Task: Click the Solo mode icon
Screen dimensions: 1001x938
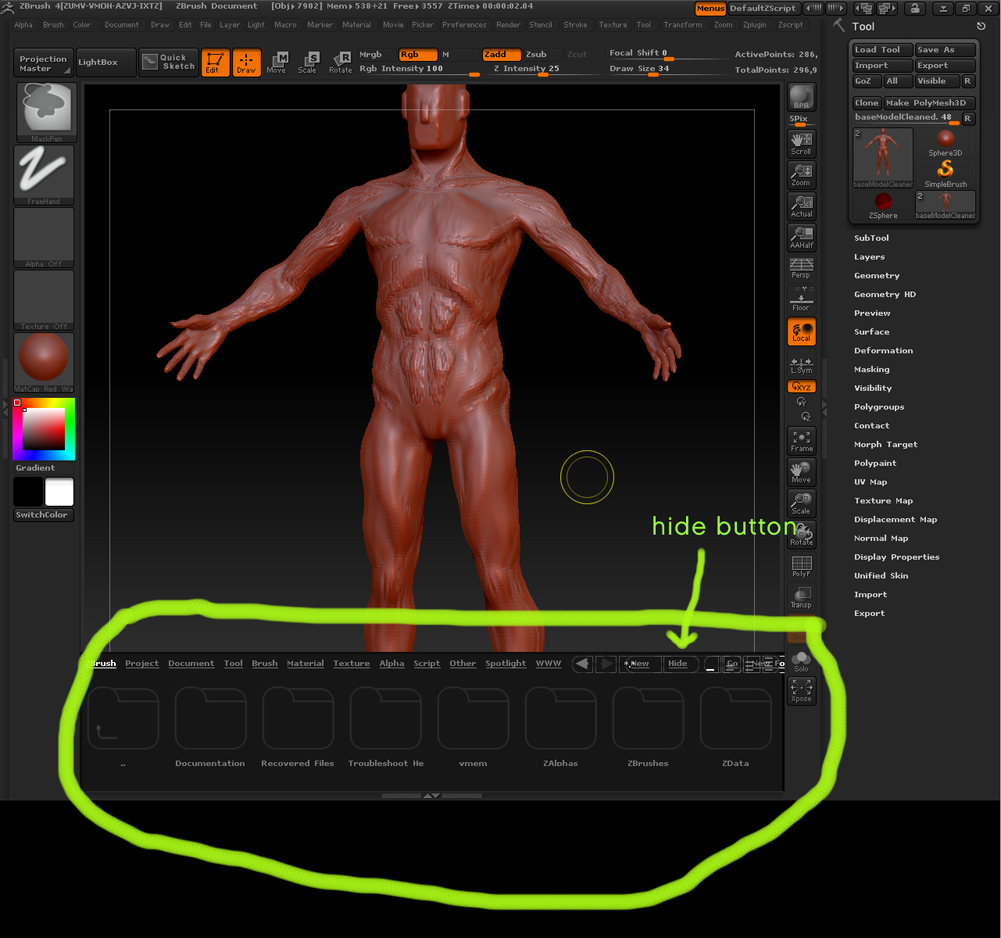Action: pyautogui.click(x=801, y=661)
